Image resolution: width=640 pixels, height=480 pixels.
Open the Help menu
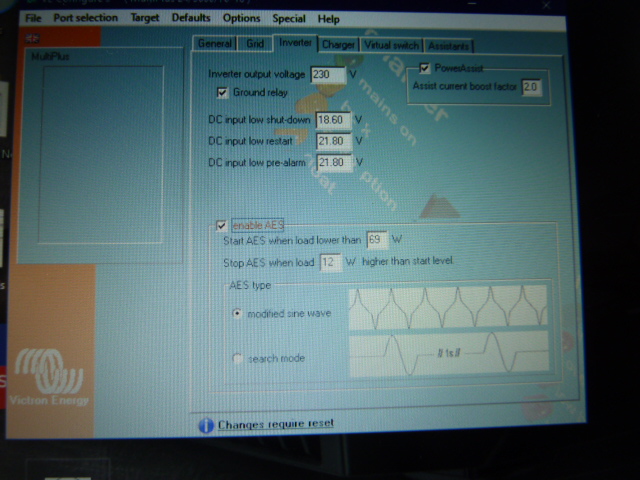tap(328, 19)
